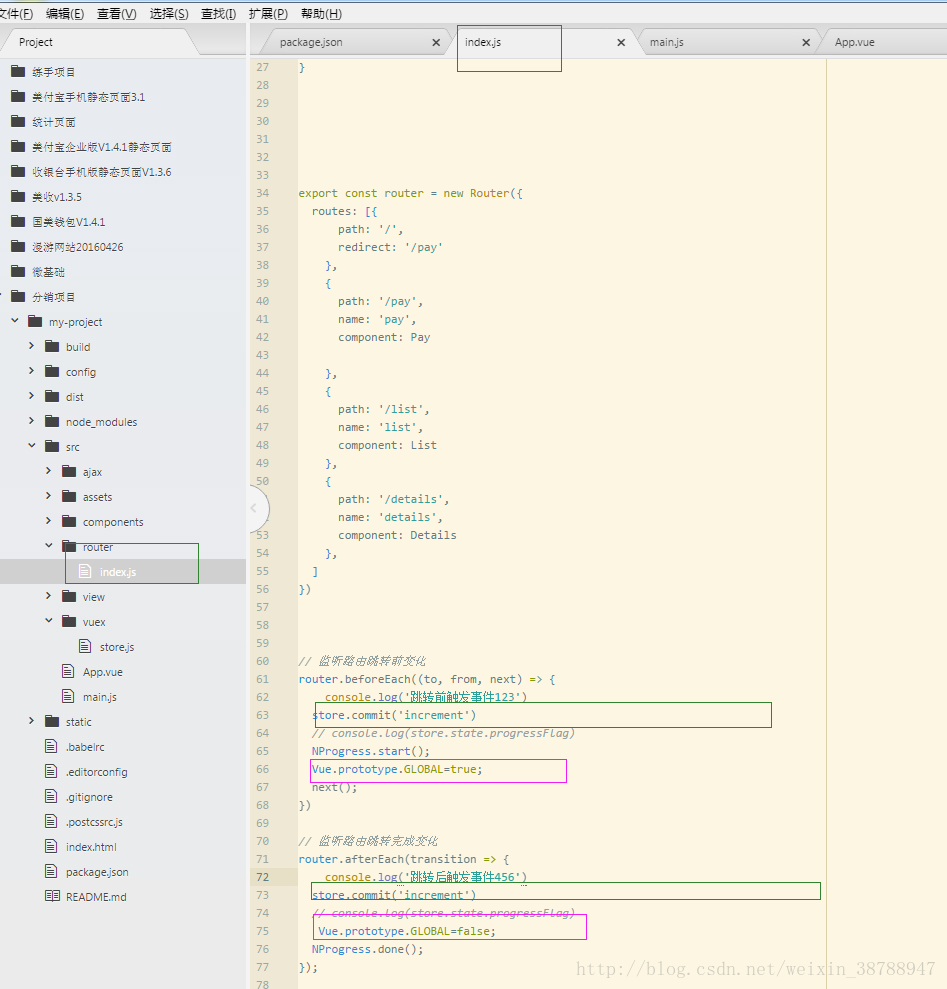Click the store.js file icon
947x989 pixels.
click(85, 646)
